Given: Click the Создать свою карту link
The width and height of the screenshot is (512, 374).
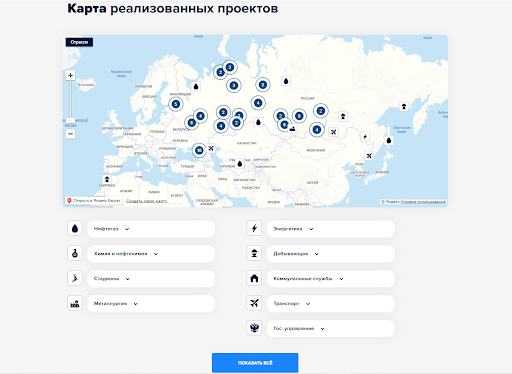Looking at the screenshot, I should tap(146, 201).
